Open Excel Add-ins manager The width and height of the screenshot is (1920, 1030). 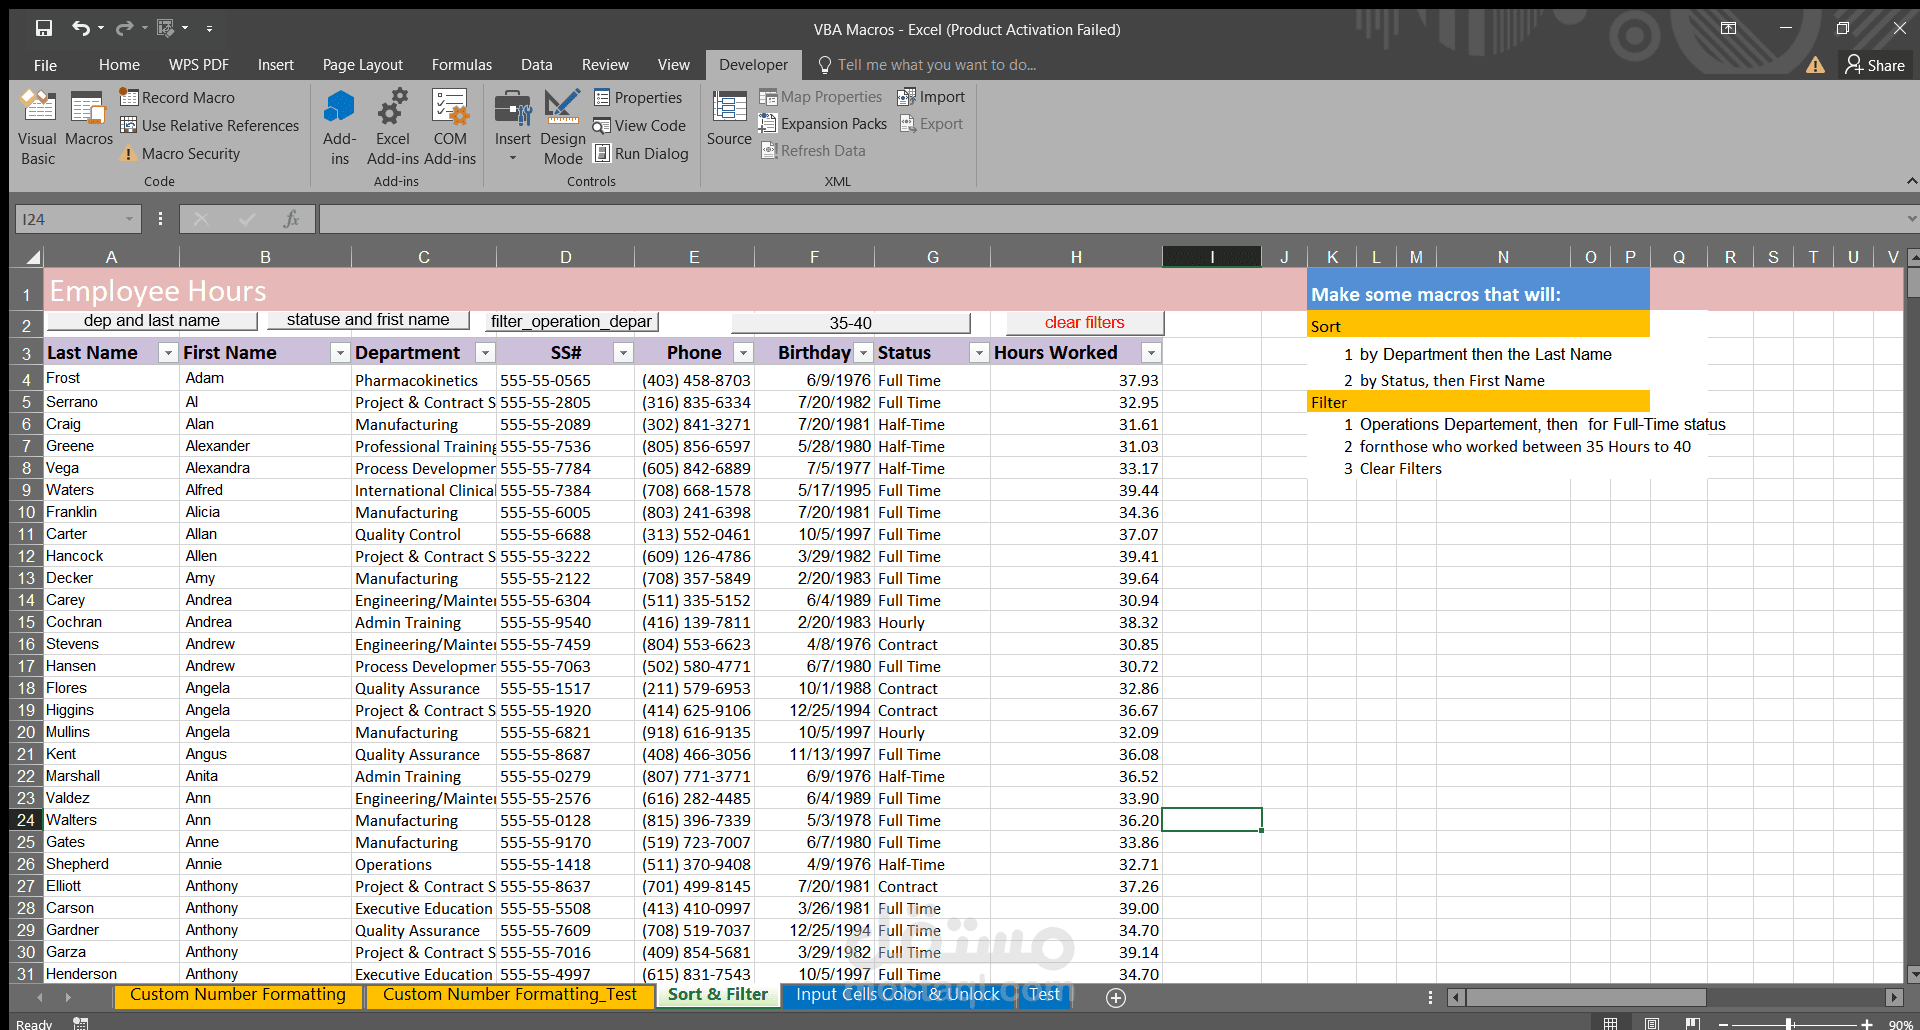[392, 128]
